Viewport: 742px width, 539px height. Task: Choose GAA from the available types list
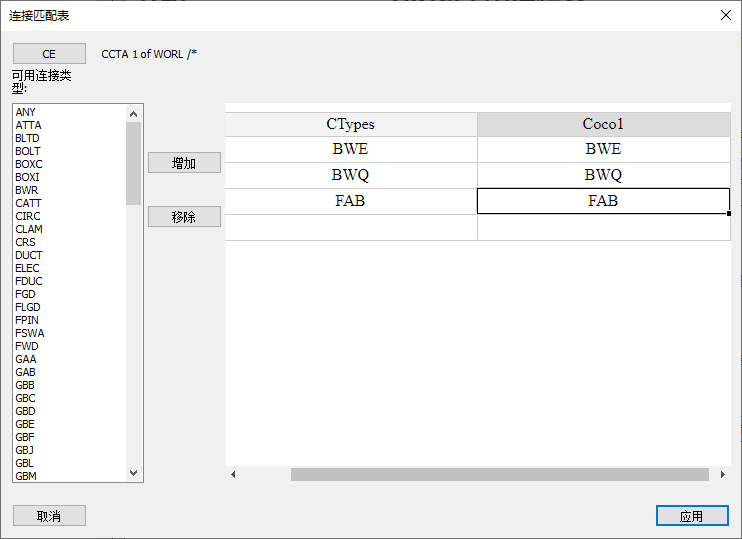[x=26, y=359]
